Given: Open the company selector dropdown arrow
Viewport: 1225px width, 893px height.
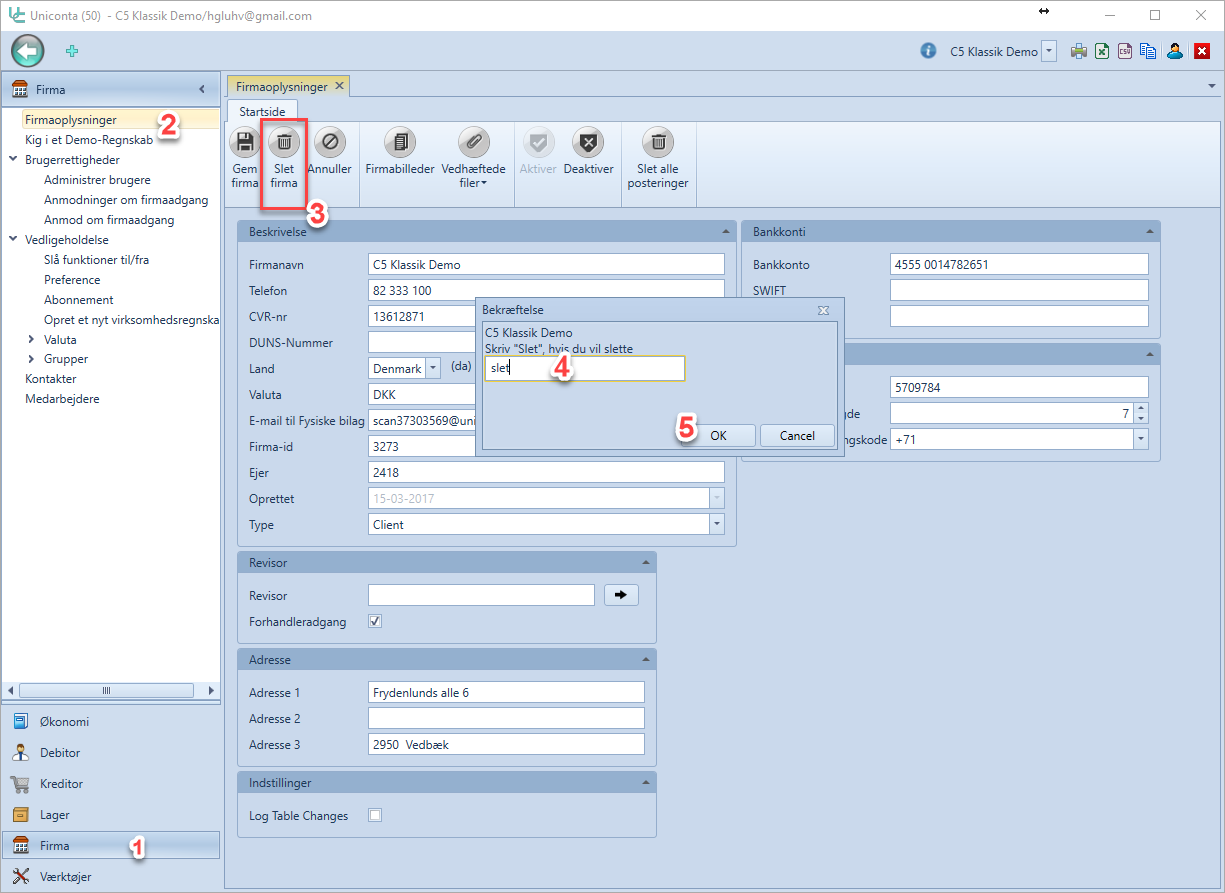Looking at the screenshot, I should pyautogui.click(x=1048, y=51).
